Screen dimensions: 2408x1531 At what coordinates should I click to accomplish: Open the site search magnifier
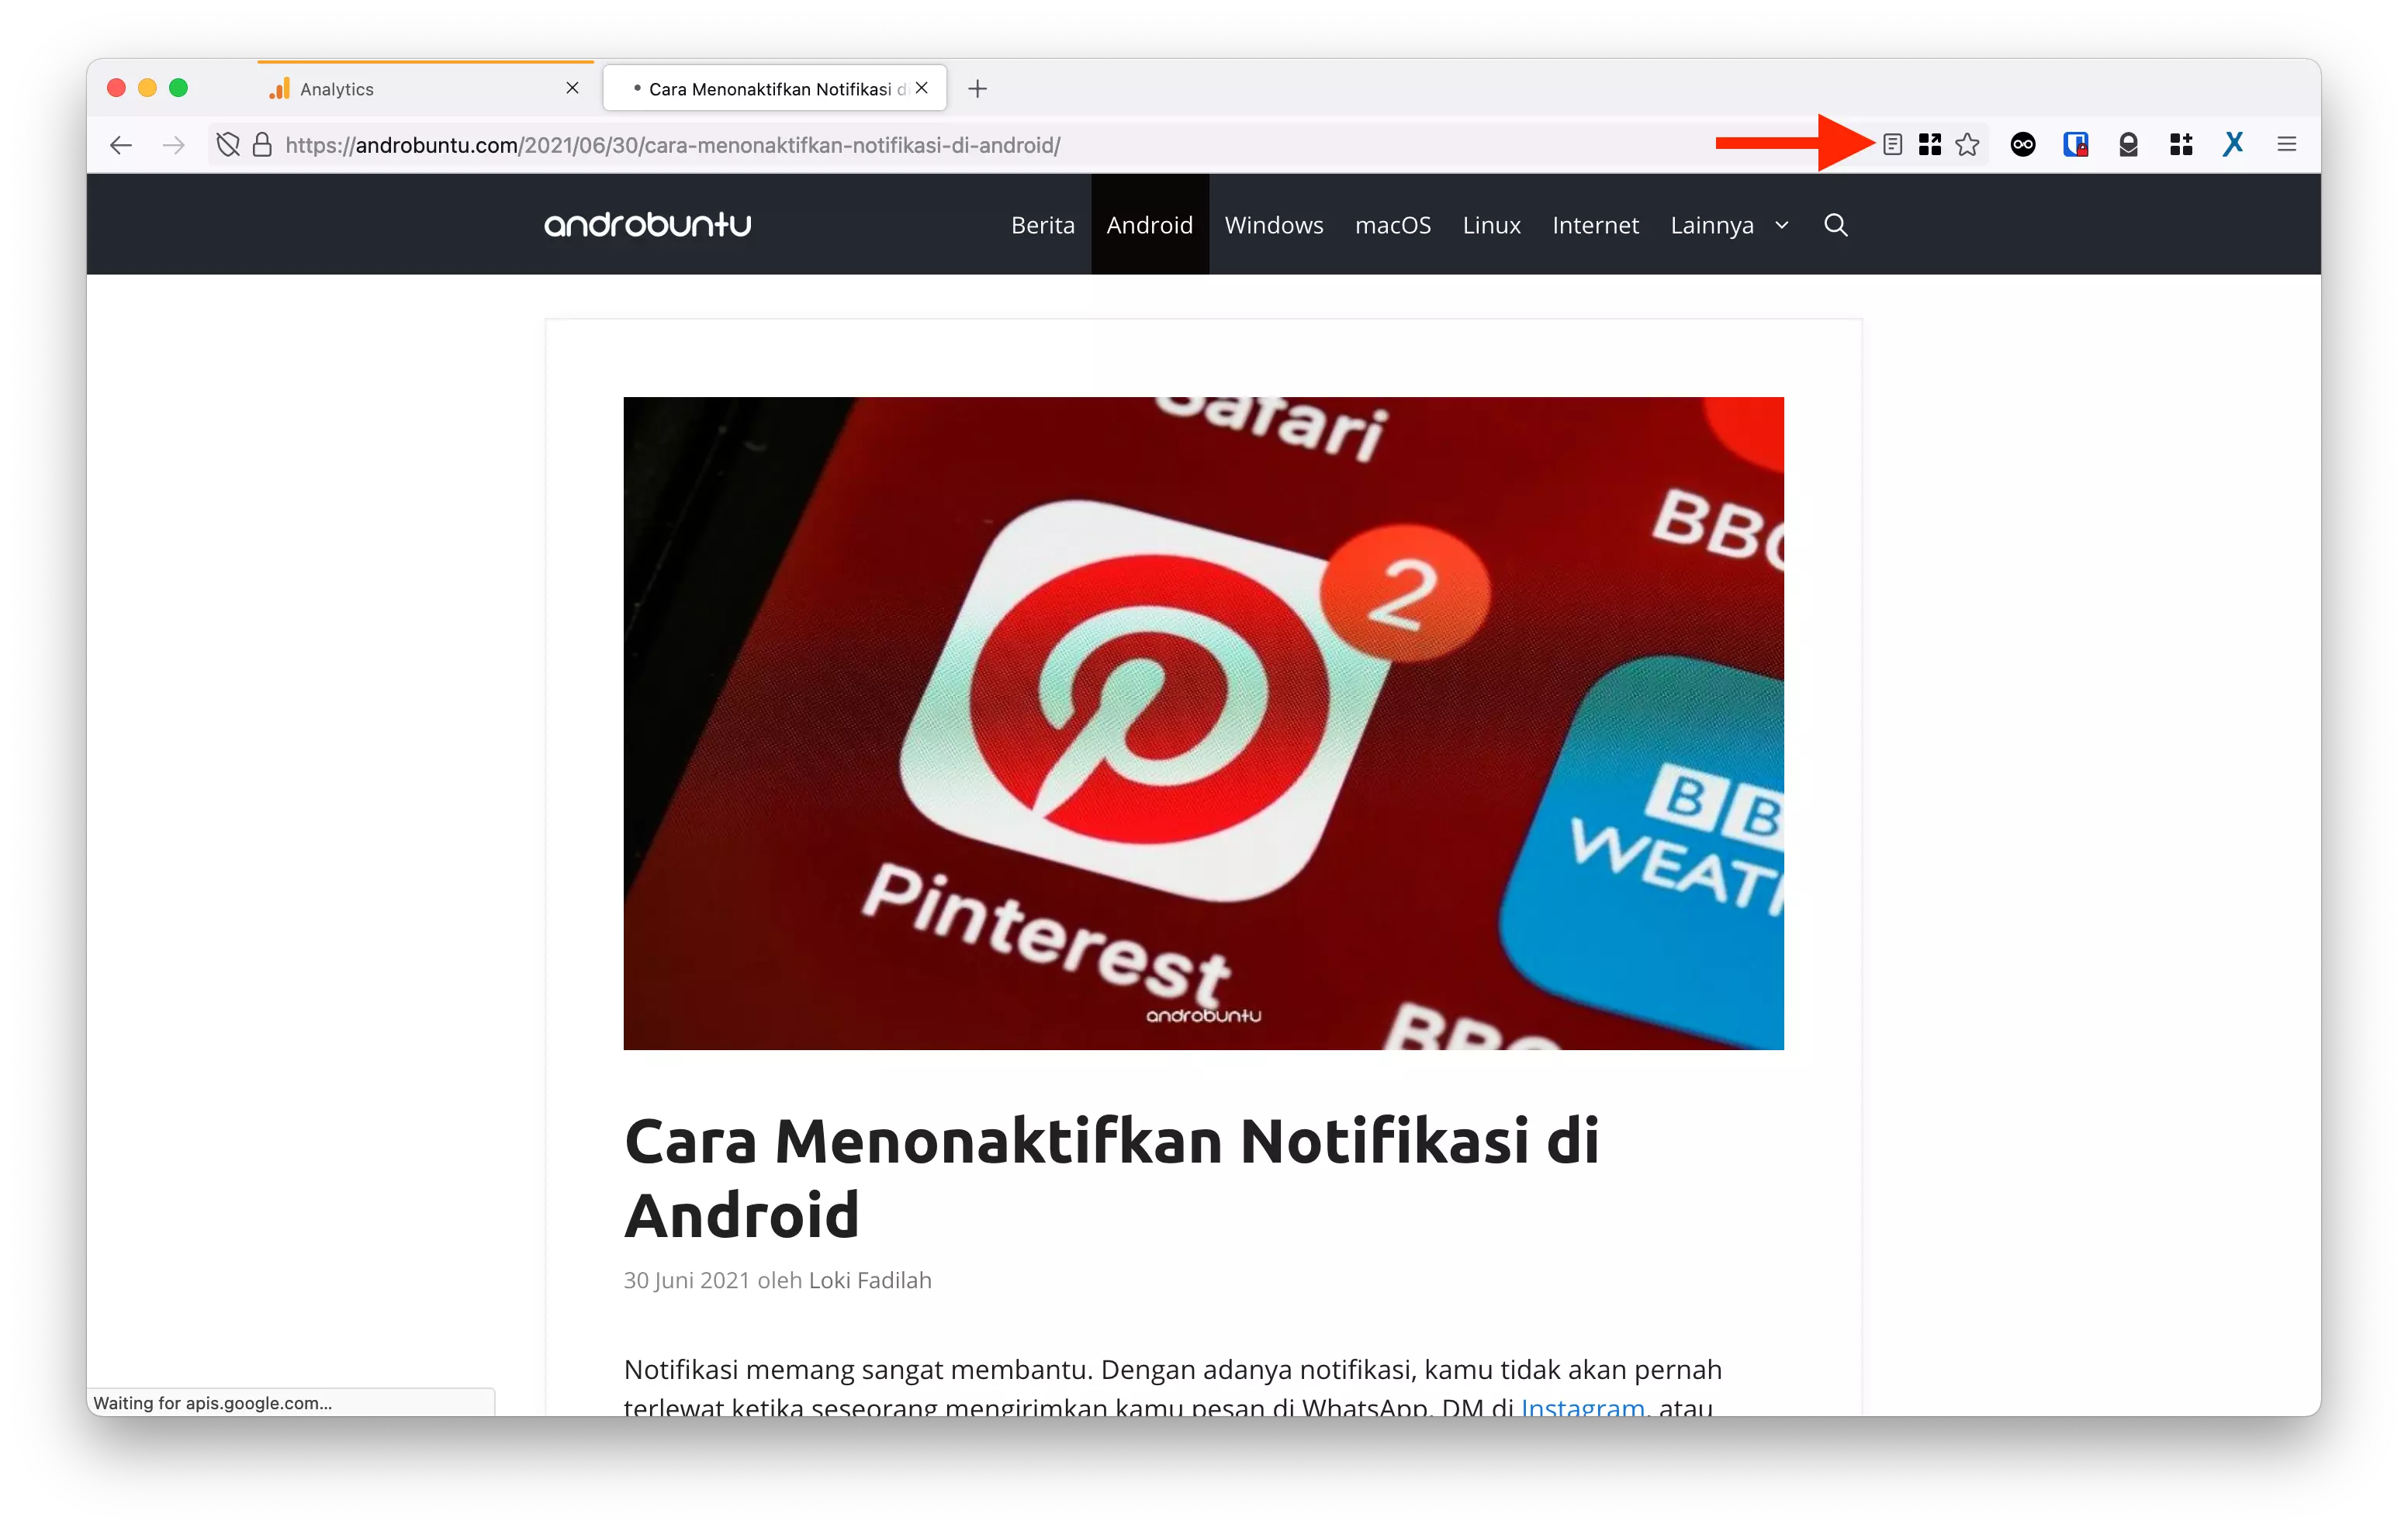tap(1835, 225)
